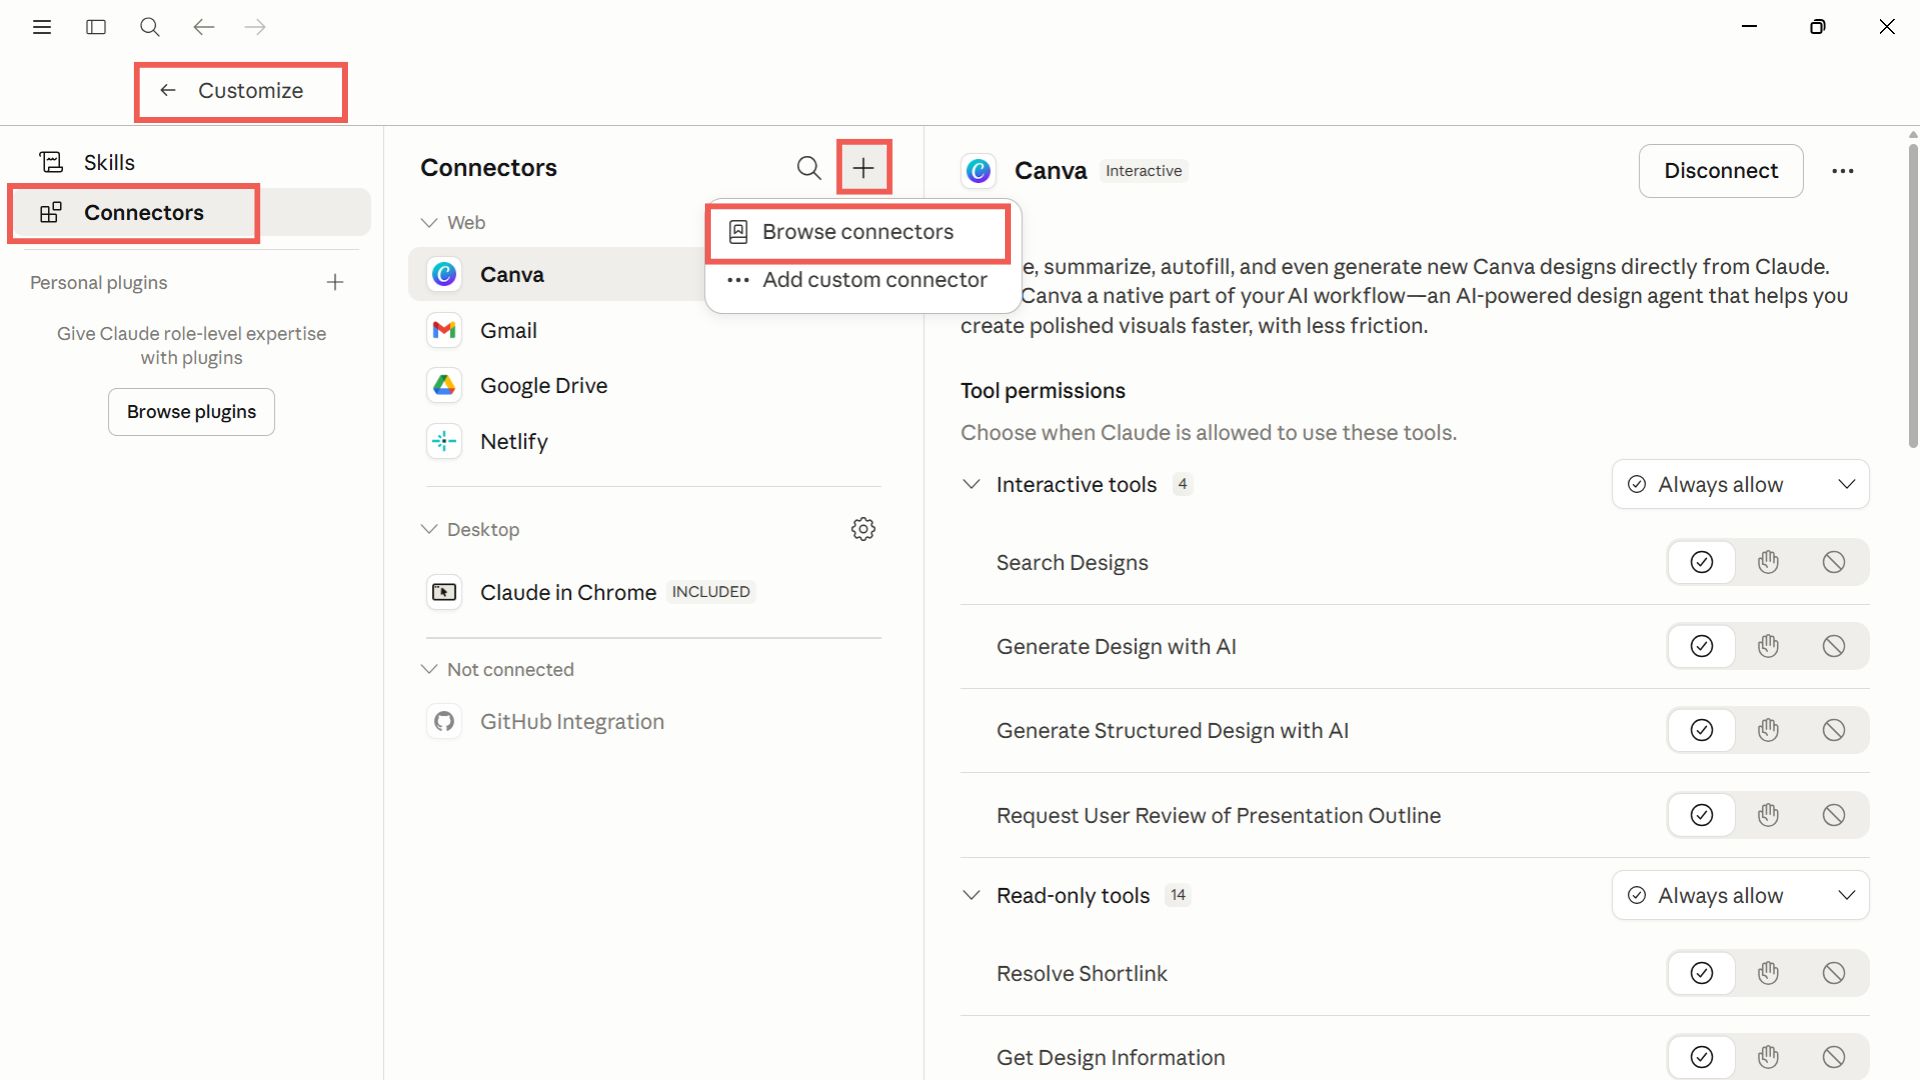Viewport: 1920px width, 1080px height.
Task: Click the Disconnect button
Action: pyautogui.click(x=1720, y=171)
